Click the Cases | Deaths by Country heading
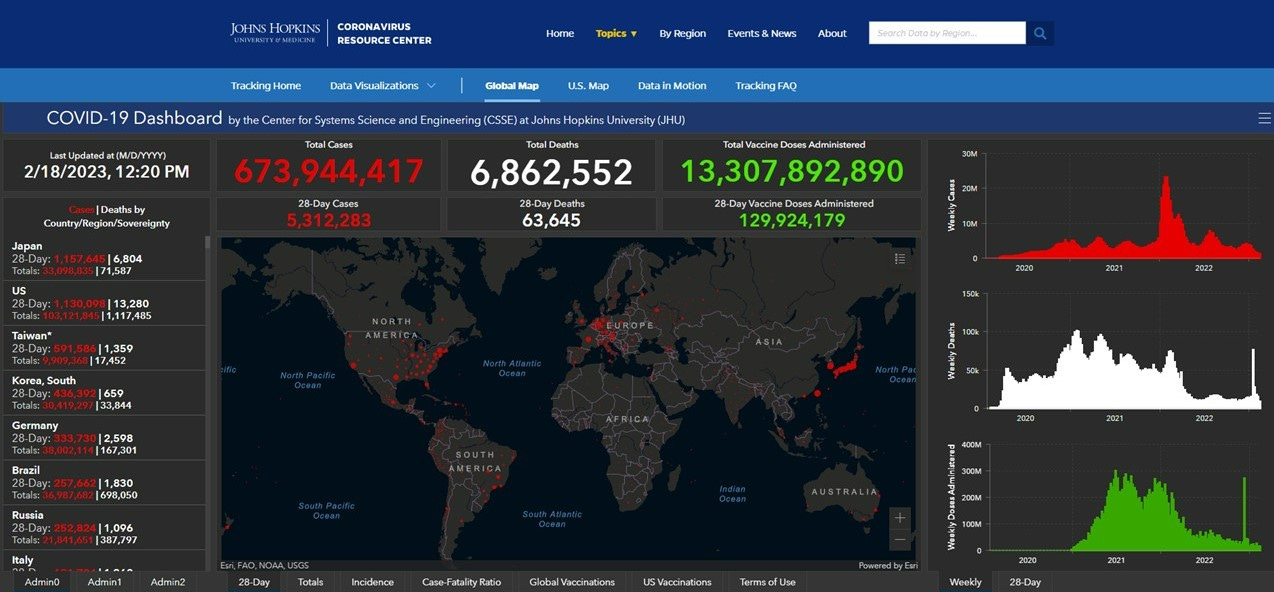The height and width of the screenshot is (592, 1274). [x=107, y=216]
